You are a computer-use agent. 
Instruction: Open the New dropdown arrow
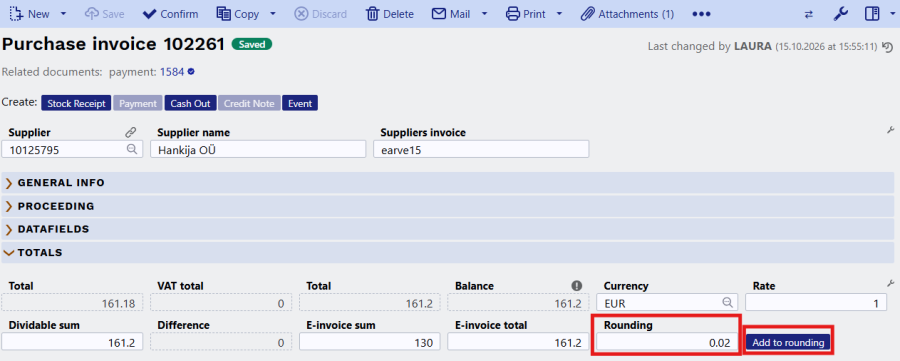point(63,14)
